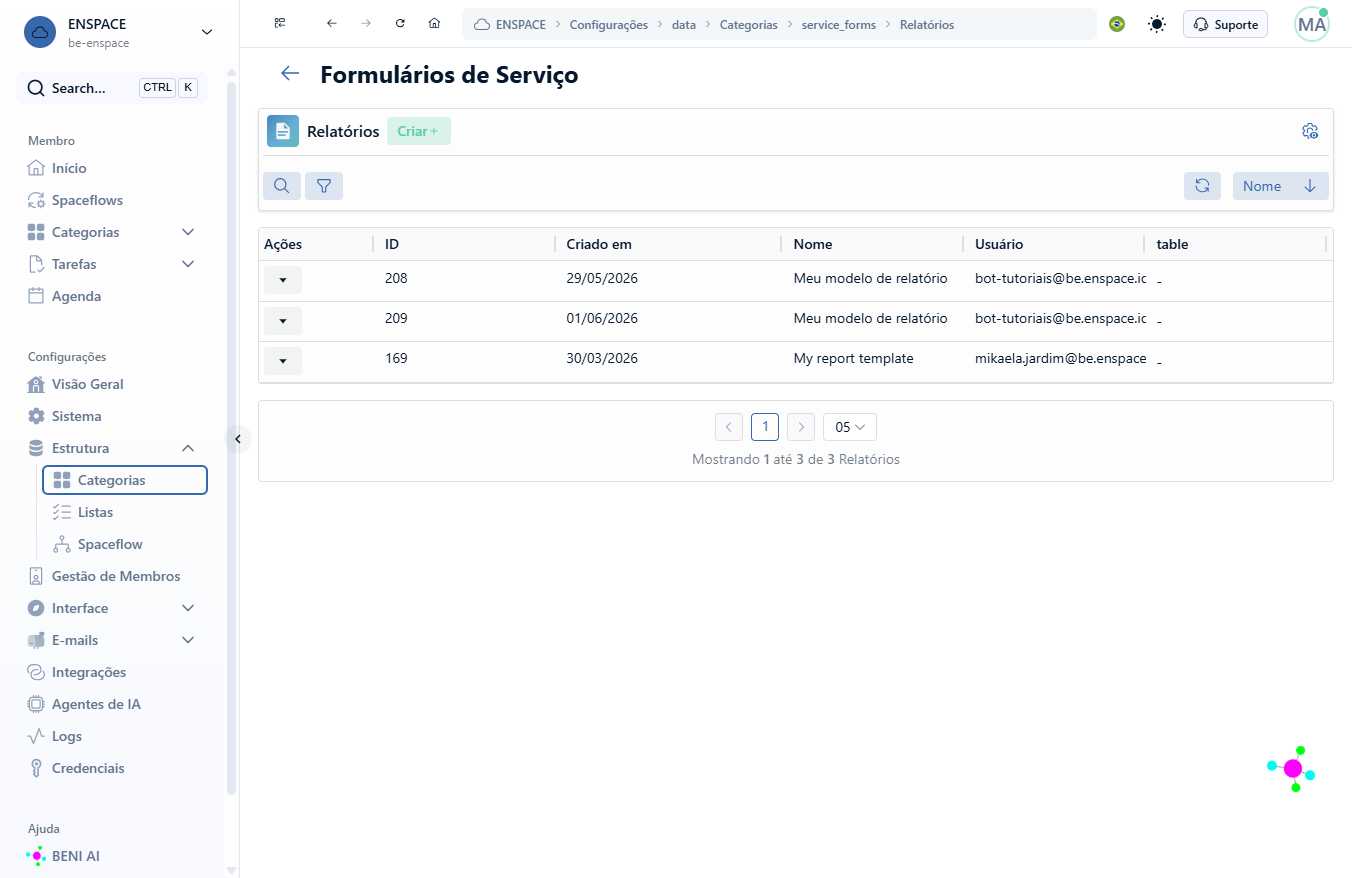Open actions dropdown for report ID 209
1352x878 pixels.
[283, 321]
